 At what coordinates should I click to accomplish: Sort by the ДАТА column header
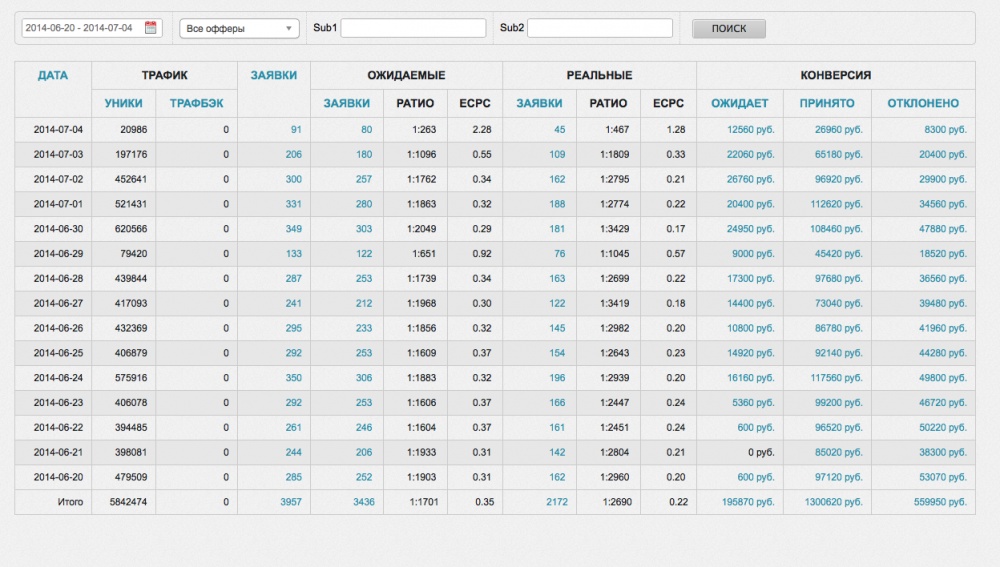point(53,75)
